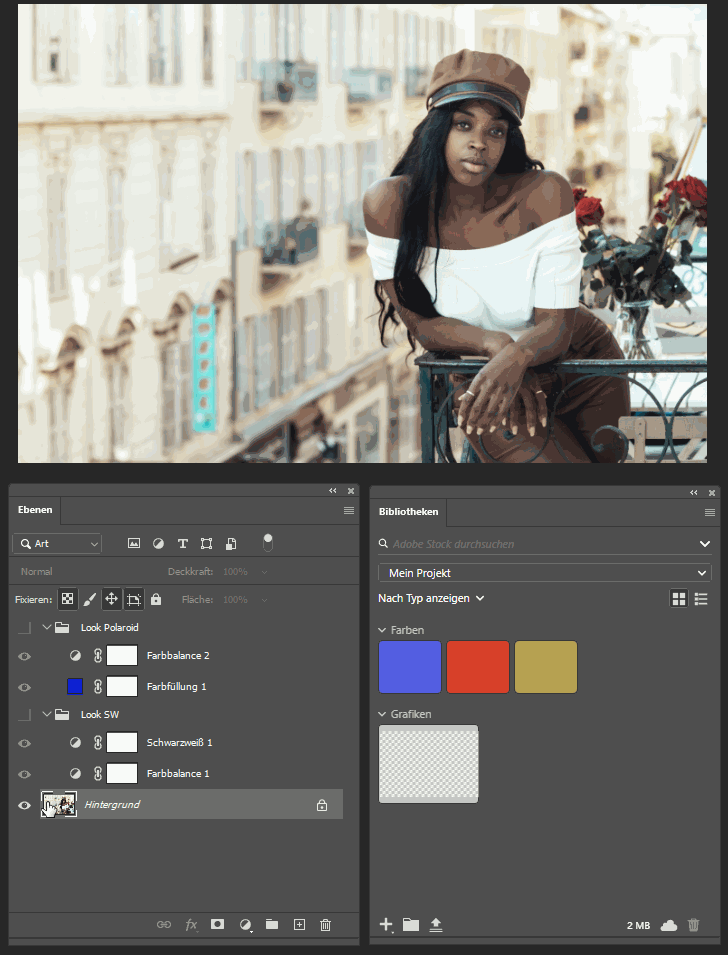The height and width of the screenshot is (955, 728).
Task: Select the Bibliotheken panel tab
Action: point(408,511)
